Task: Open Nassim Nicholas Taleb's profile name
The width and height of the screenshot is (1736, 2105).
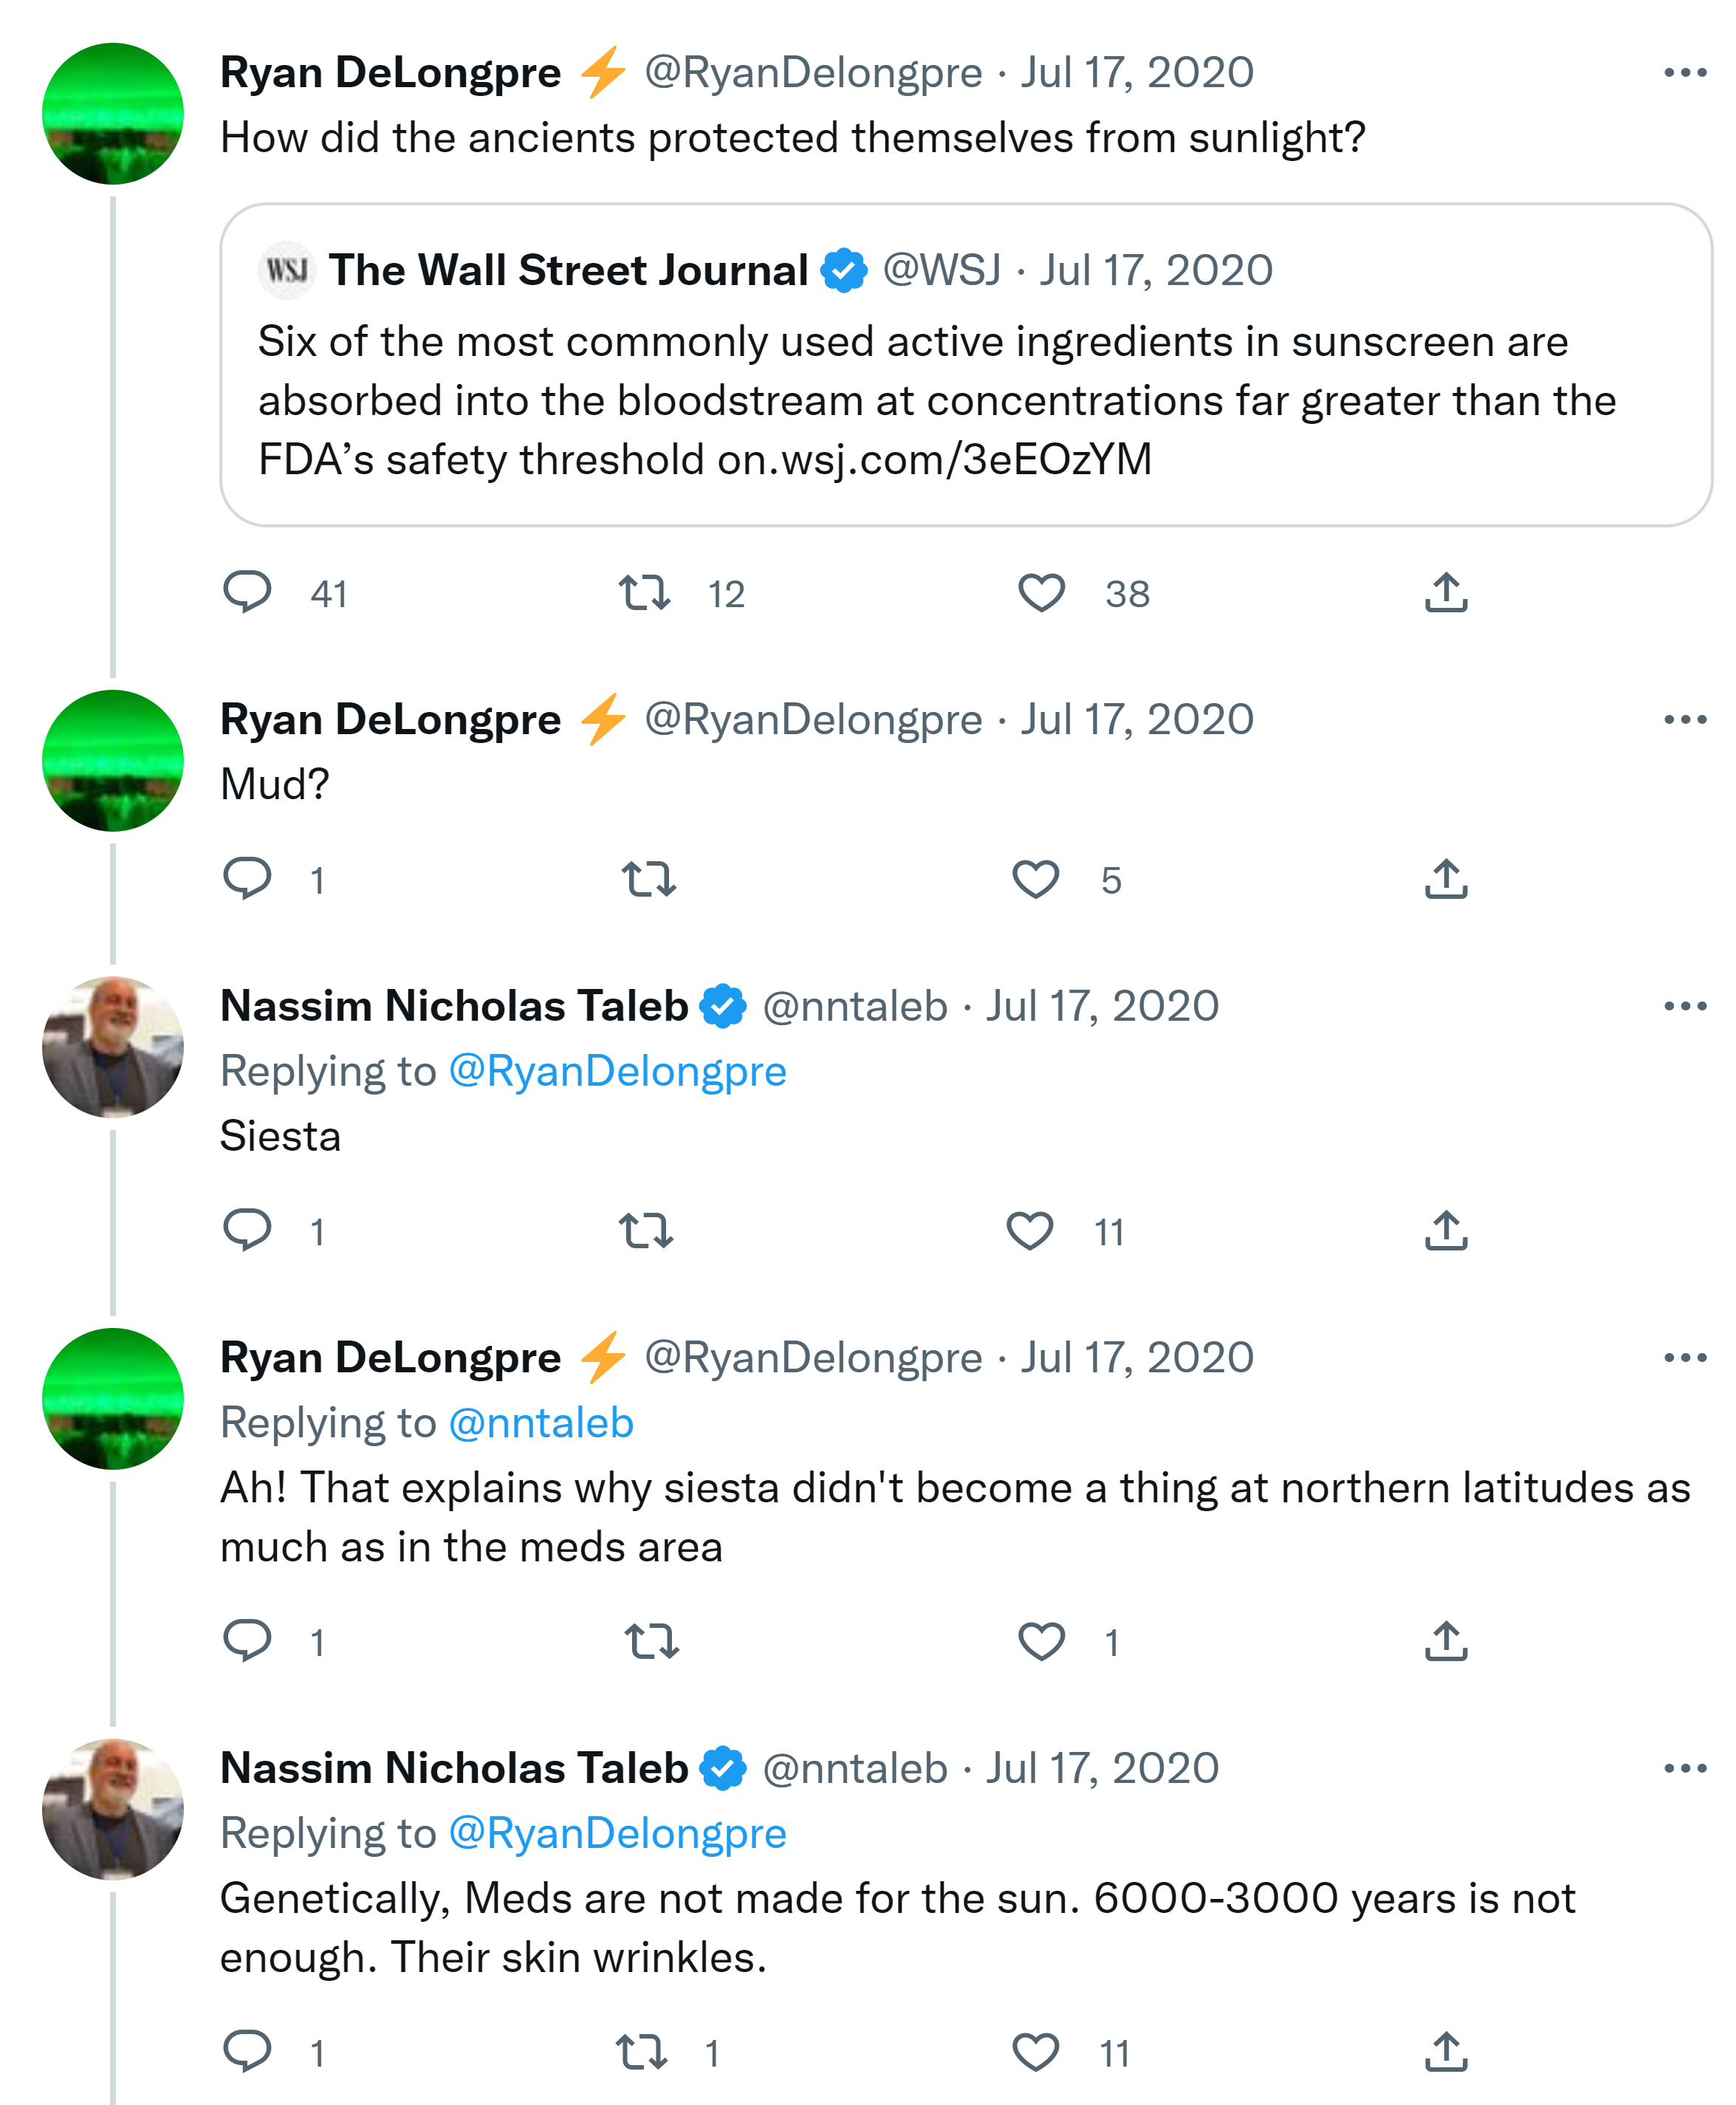Action: pos(454,1006)
